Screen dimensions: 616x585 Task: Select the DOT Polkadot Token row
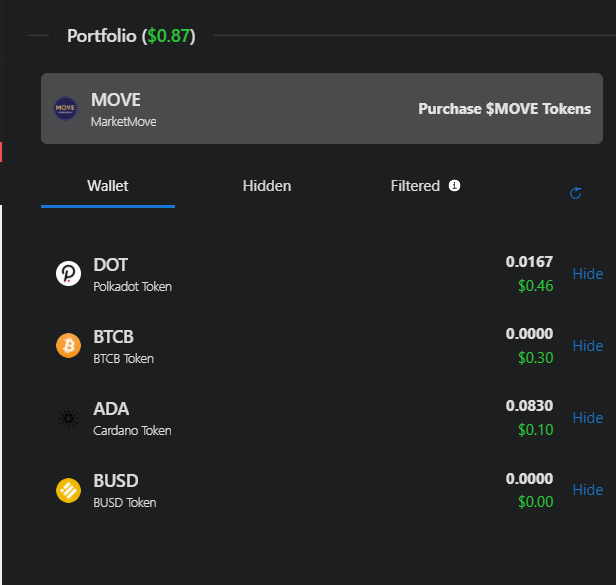click(322, 274)
